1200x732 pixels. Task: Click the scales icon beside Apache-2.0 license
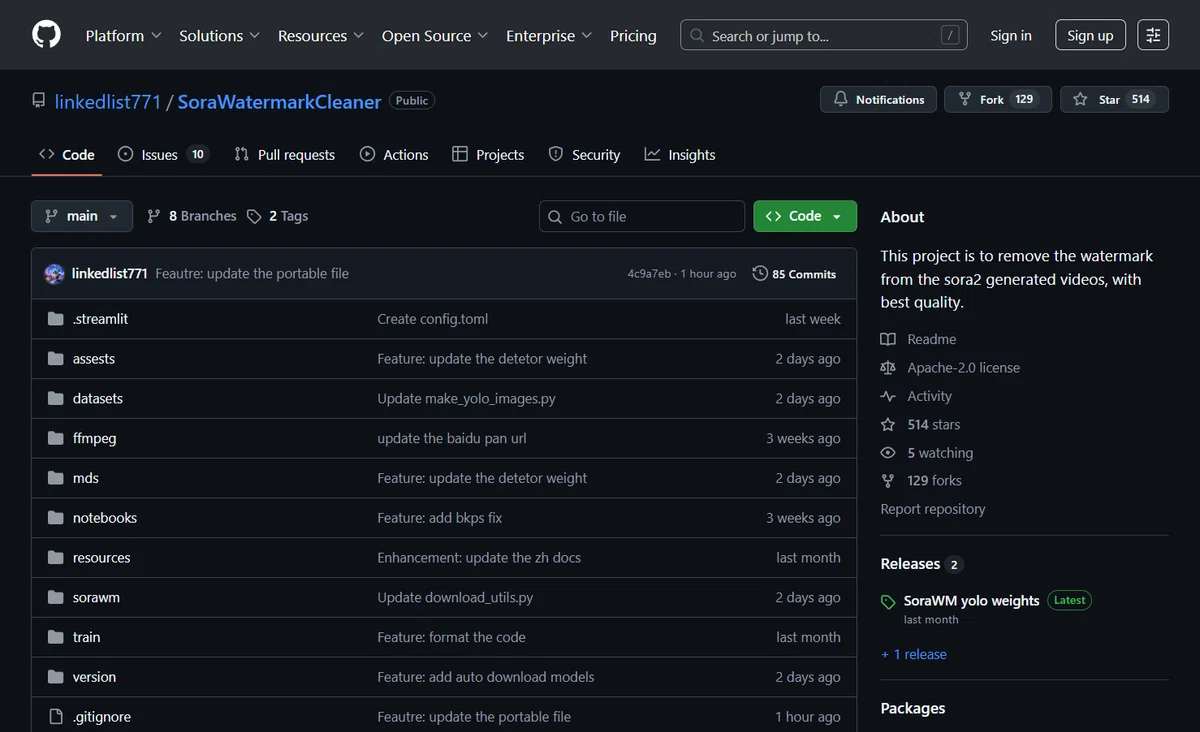click(888, 368)
